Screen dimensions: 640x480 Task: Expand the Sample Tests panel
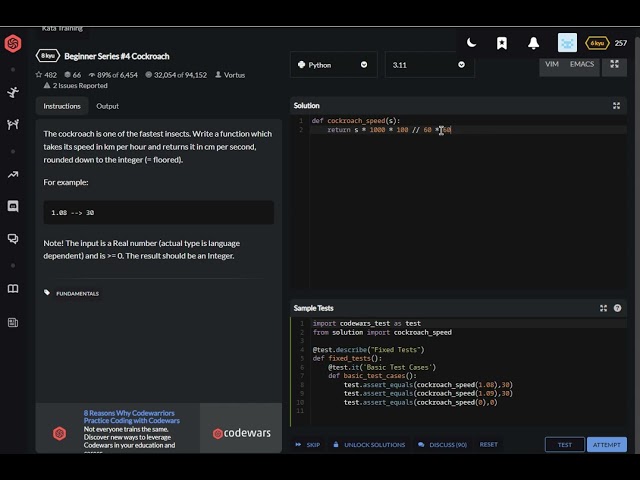pyautogui.click(x=603, y=308)
